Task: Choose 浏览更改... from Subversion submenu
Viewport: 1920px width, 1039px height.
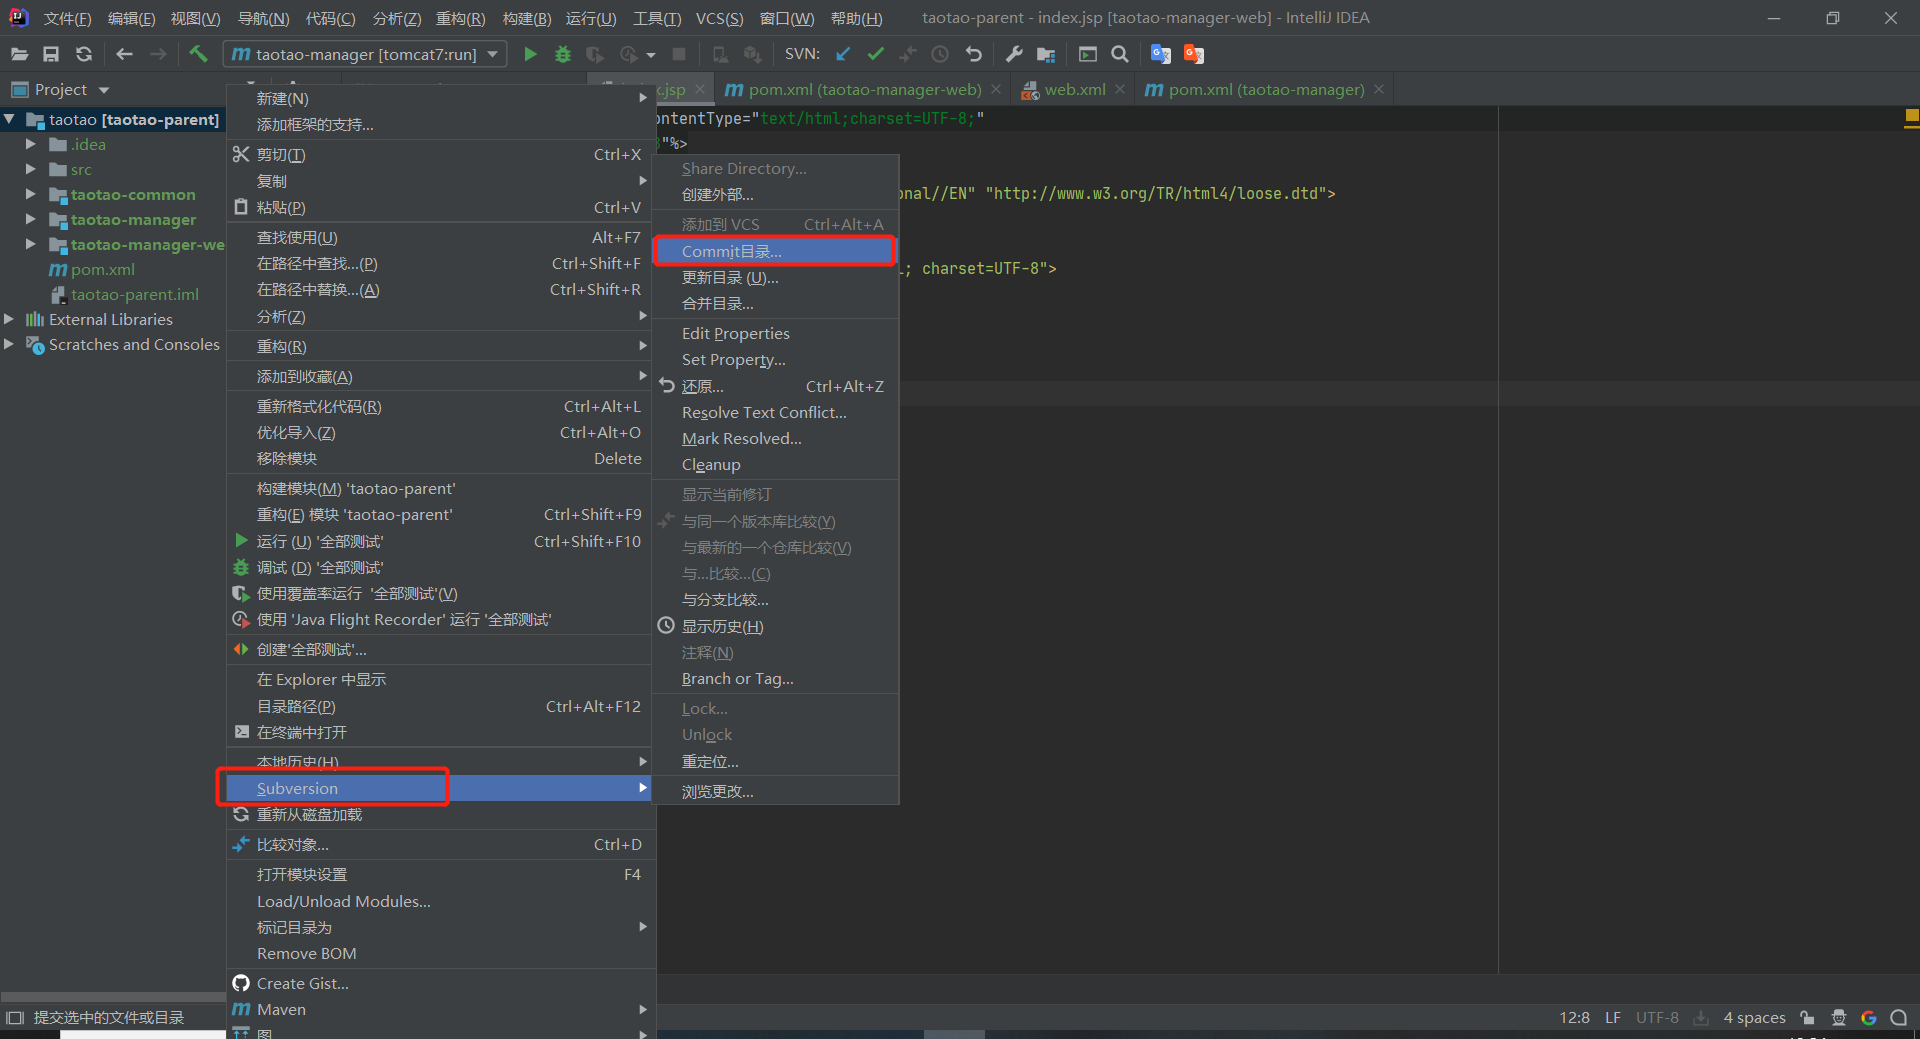Action: coord(775,791)
